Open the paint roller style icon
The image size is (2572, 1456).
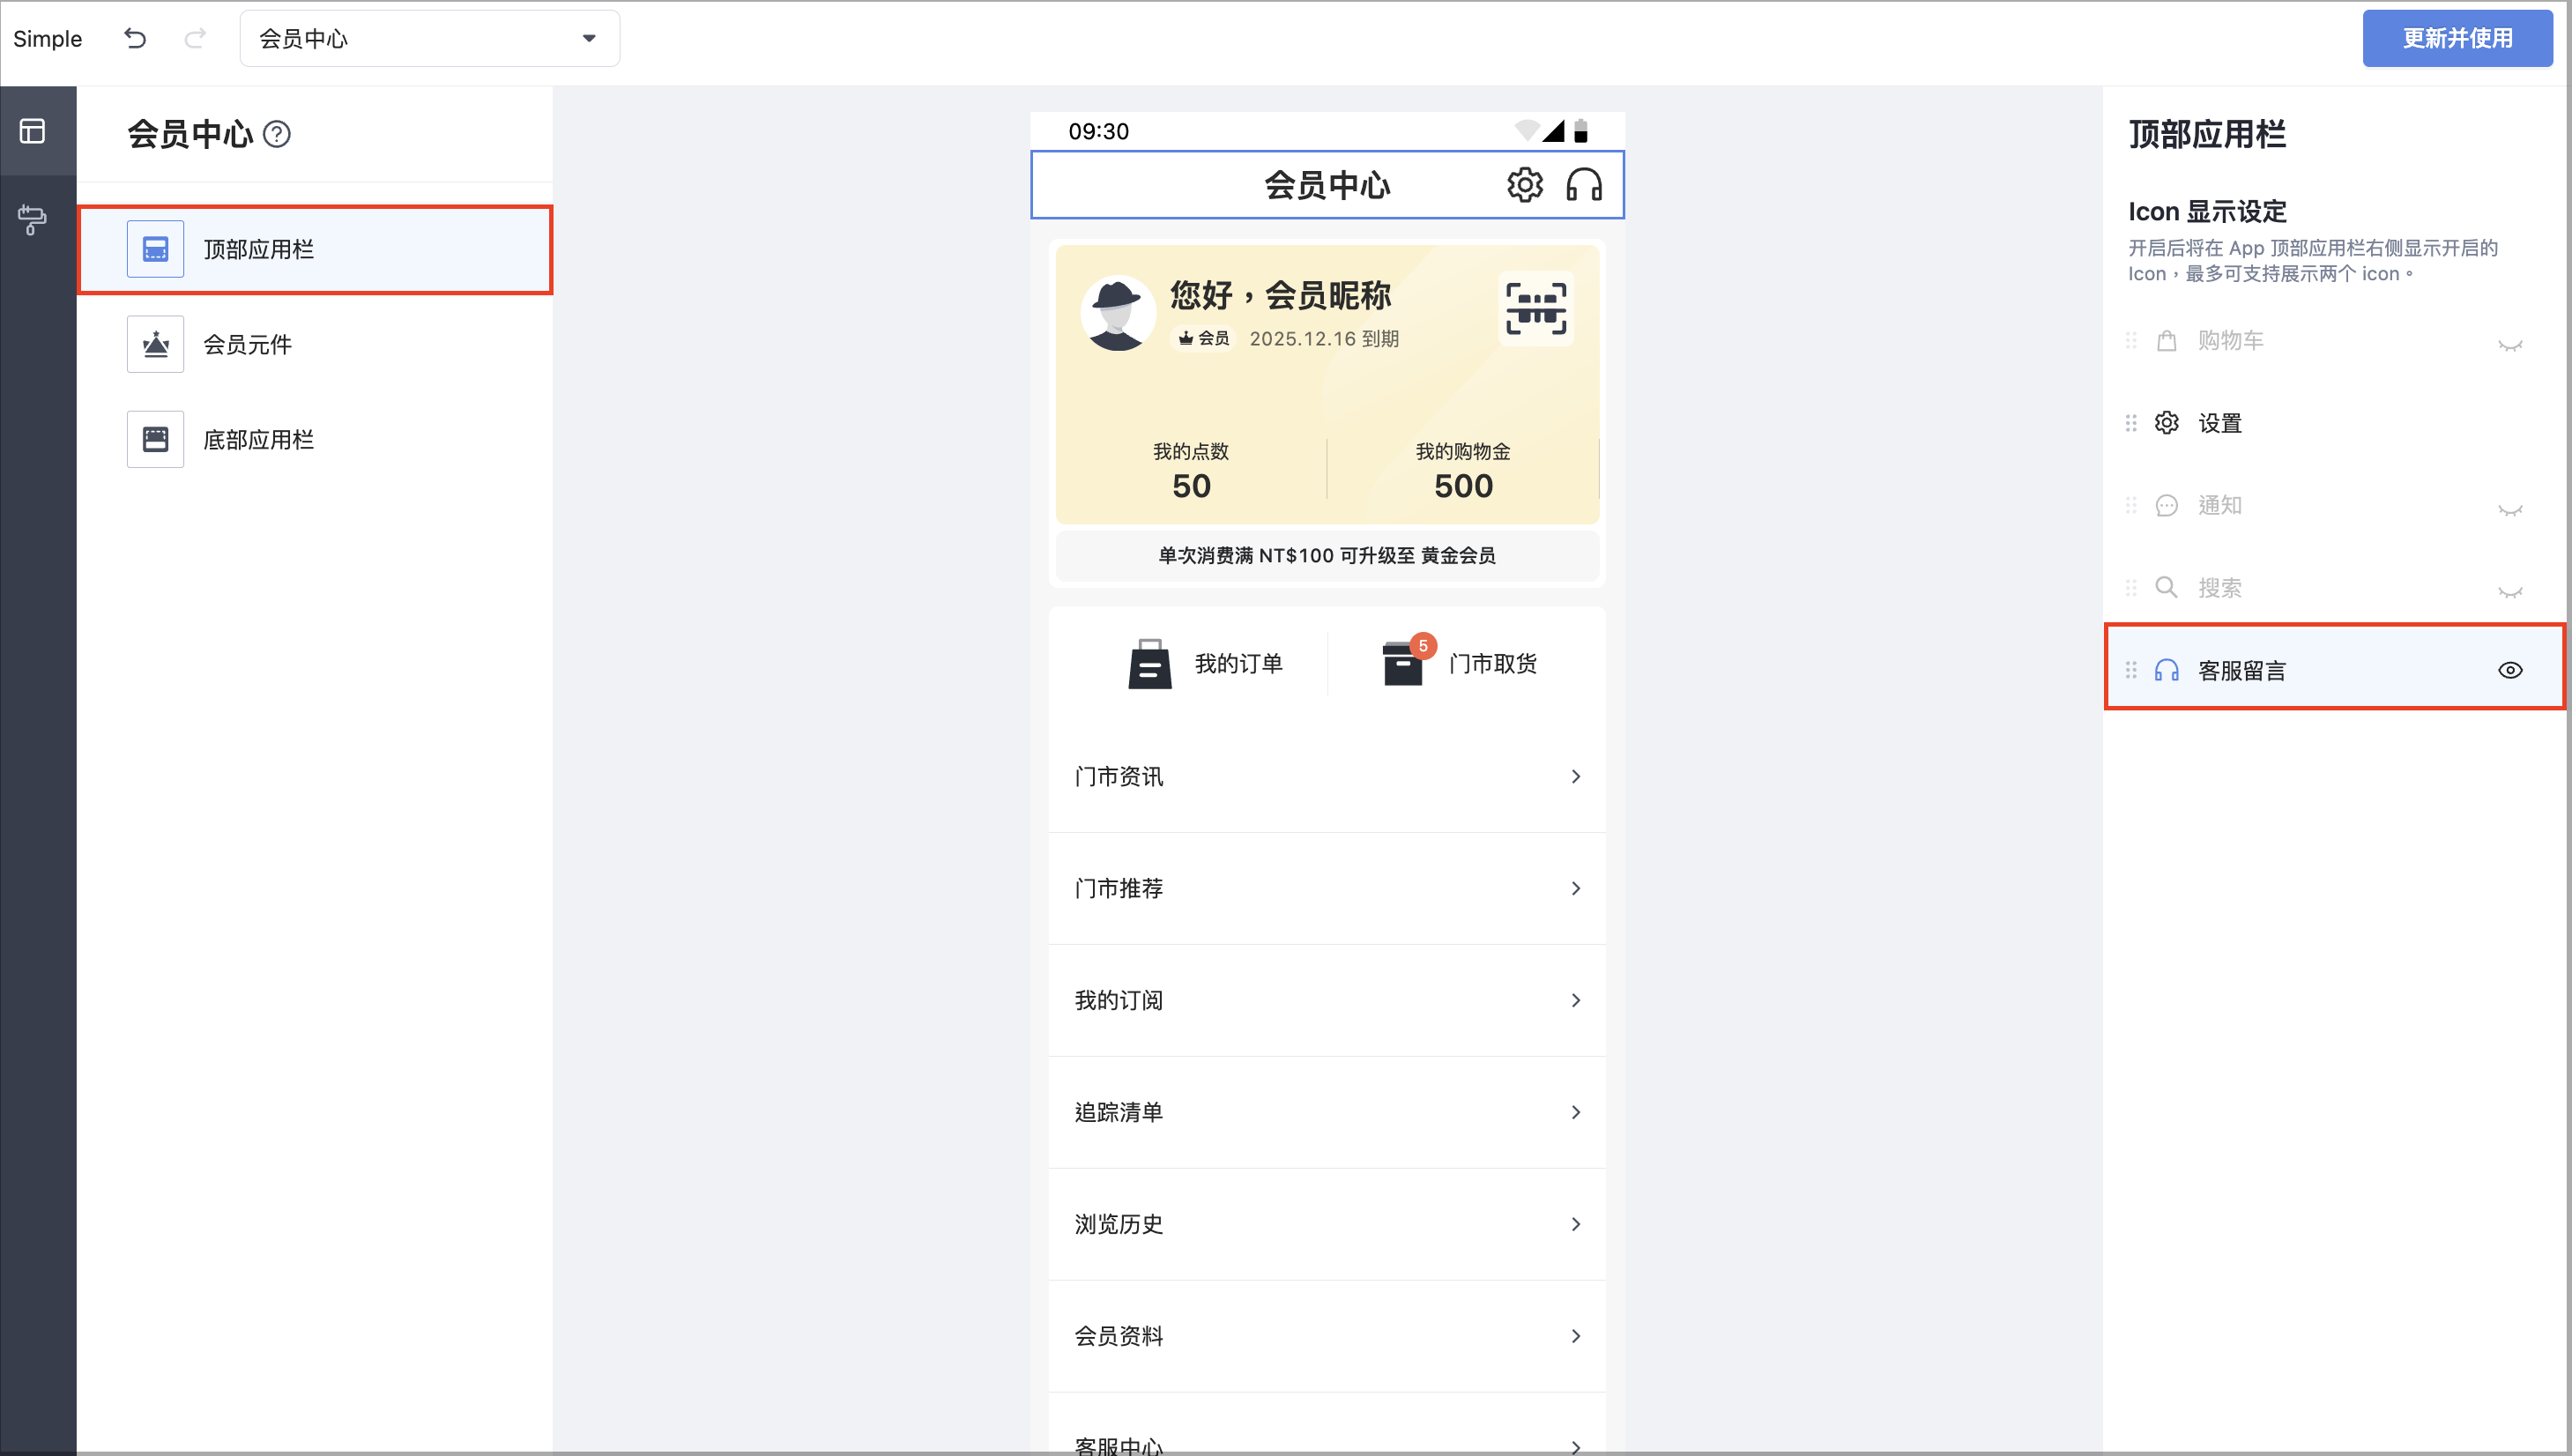[33, 219]
